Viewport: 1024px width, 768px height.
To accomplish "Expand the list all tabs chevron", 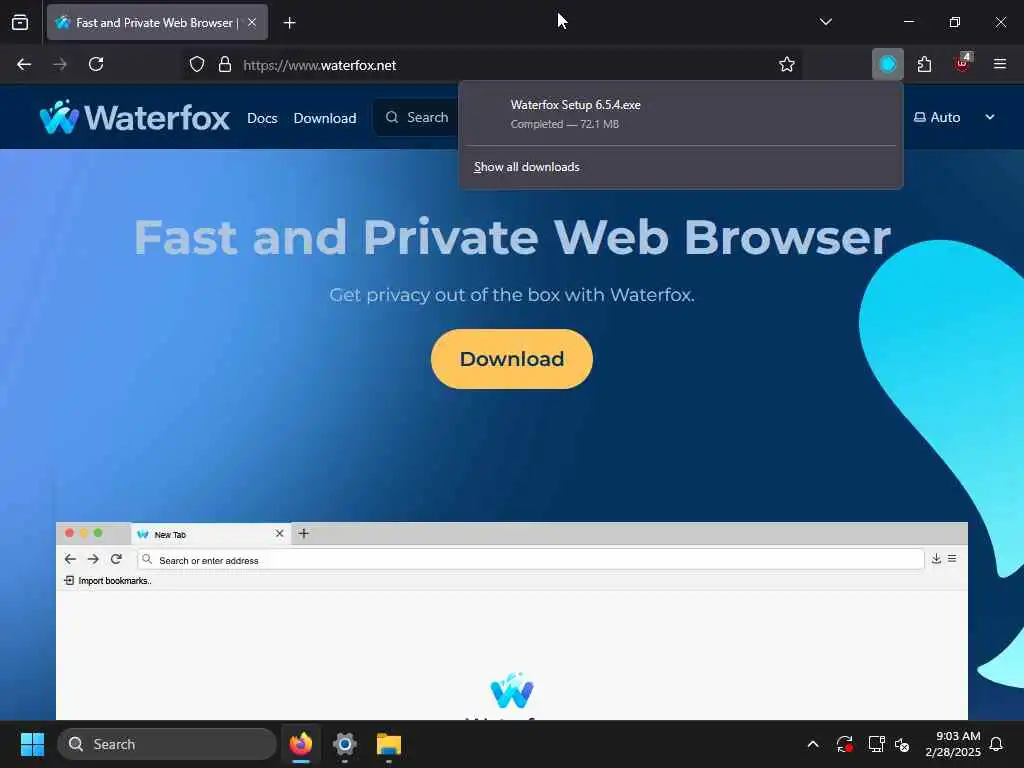I will click(x=825, y=22).
